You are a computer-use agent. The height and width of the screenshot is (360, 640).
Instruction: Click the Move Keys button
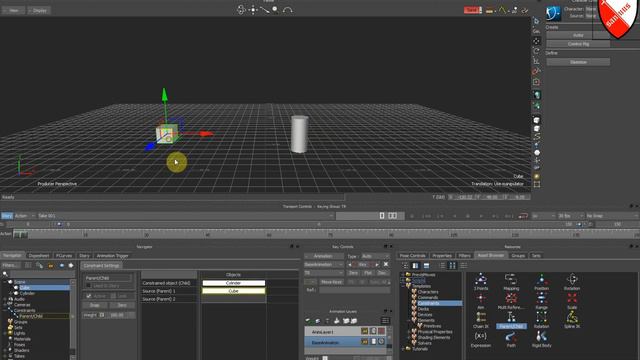tap(331, 282)
